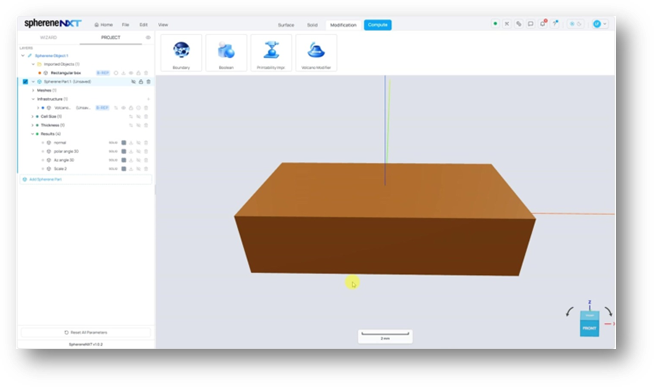Click the color swatch of normal result
The image size is (654, 388).
[x=124, y=143]
